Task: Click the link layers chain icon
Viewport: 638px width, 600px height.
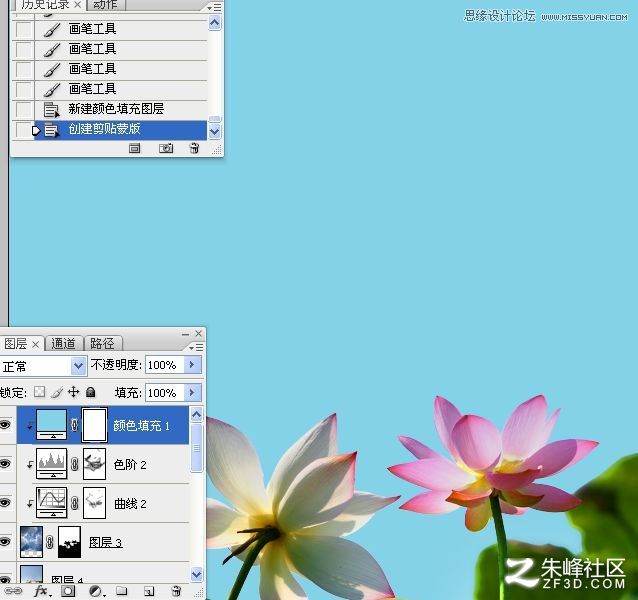Action: 13,591
